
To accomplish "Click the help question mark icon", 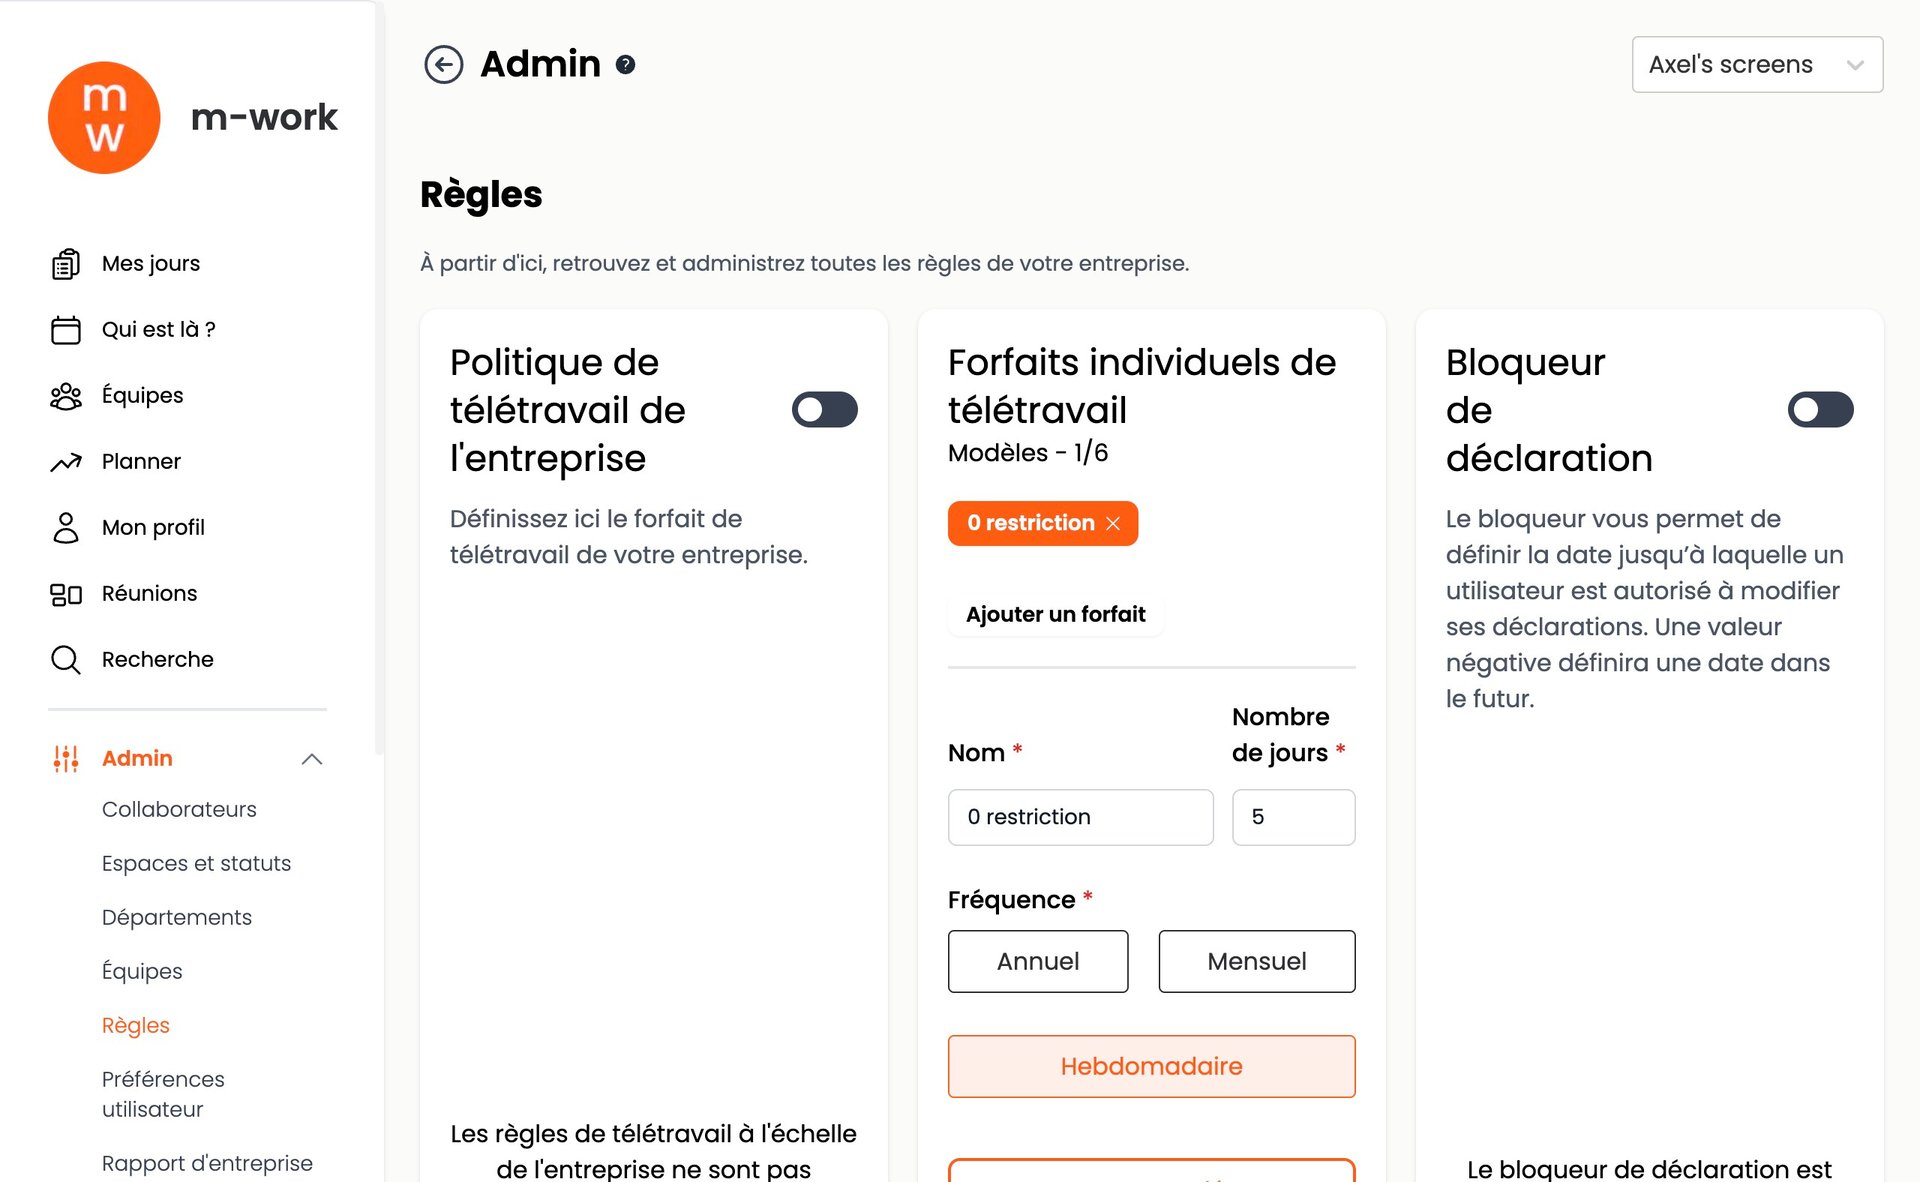I will [x=625, y=65].
